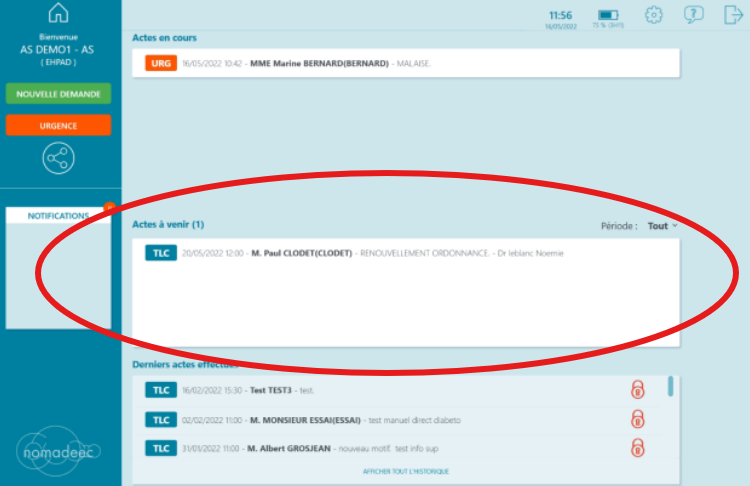Click the 11:56 clock display
This screenshot has height=486, width=750.
pos(560,15)
